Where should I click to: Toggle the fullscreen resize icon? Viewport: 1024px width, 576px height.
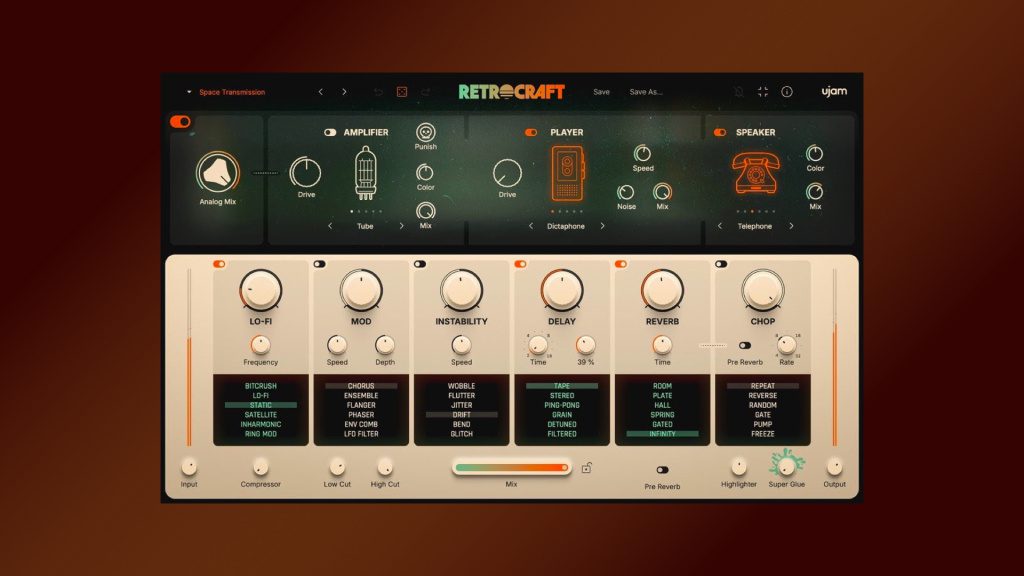(763, 92)
